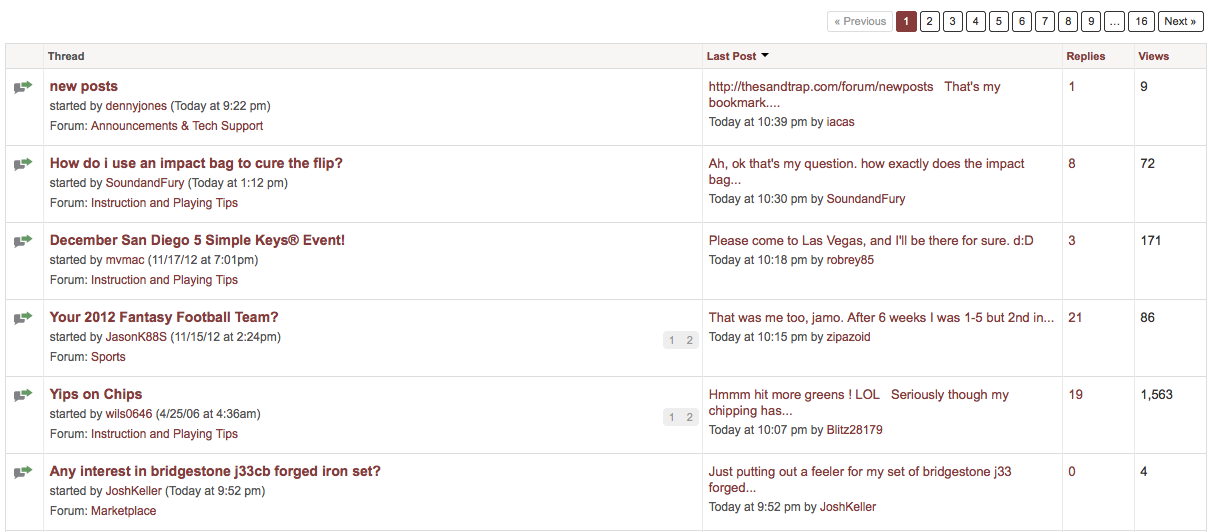The image size is (1214, 532).
Task: Click the thread icon beside 'Yips on Chips'
Action: tap(23, 395)
